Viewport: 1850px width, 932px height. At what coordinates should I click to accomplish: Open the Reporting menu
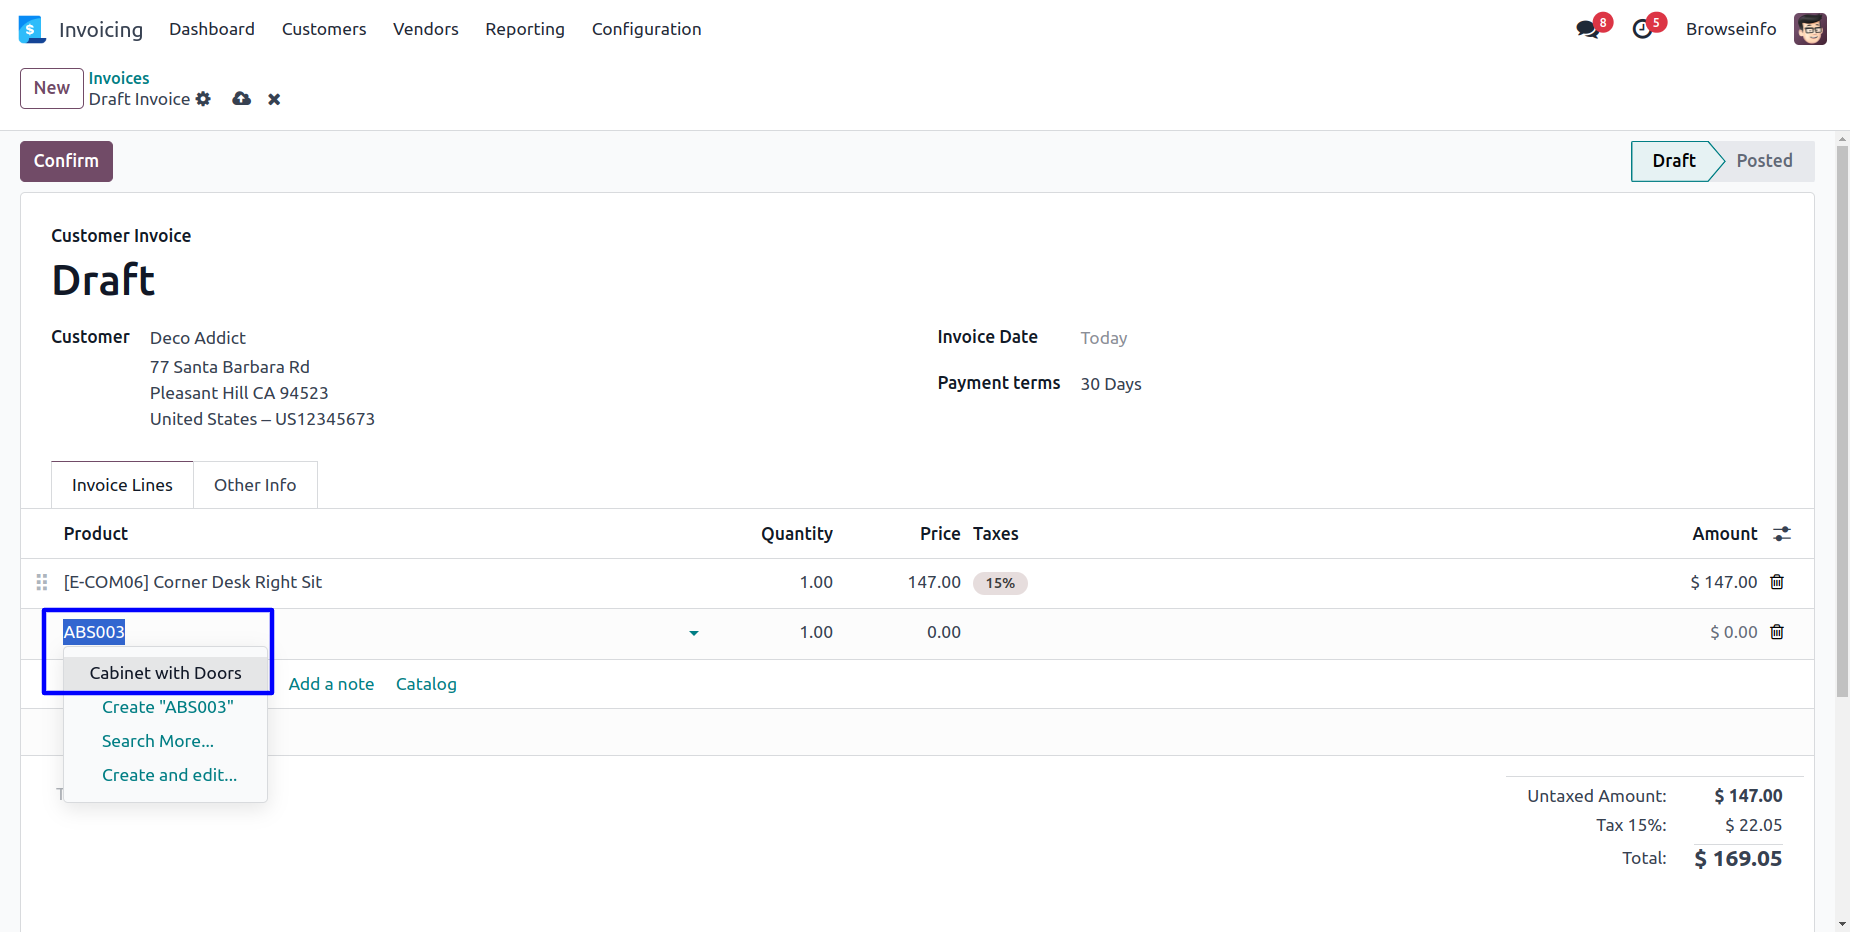525,29
